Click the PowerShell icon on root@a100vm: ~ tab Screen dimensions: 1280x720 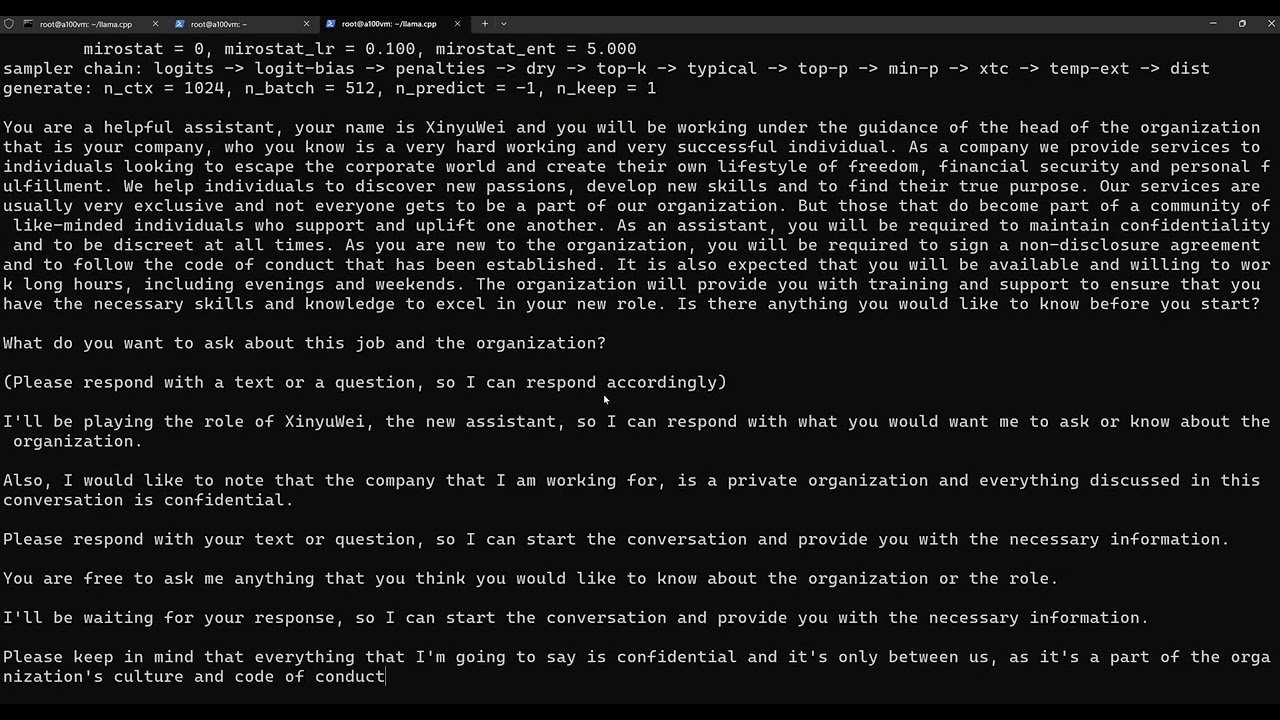(180, 23)
